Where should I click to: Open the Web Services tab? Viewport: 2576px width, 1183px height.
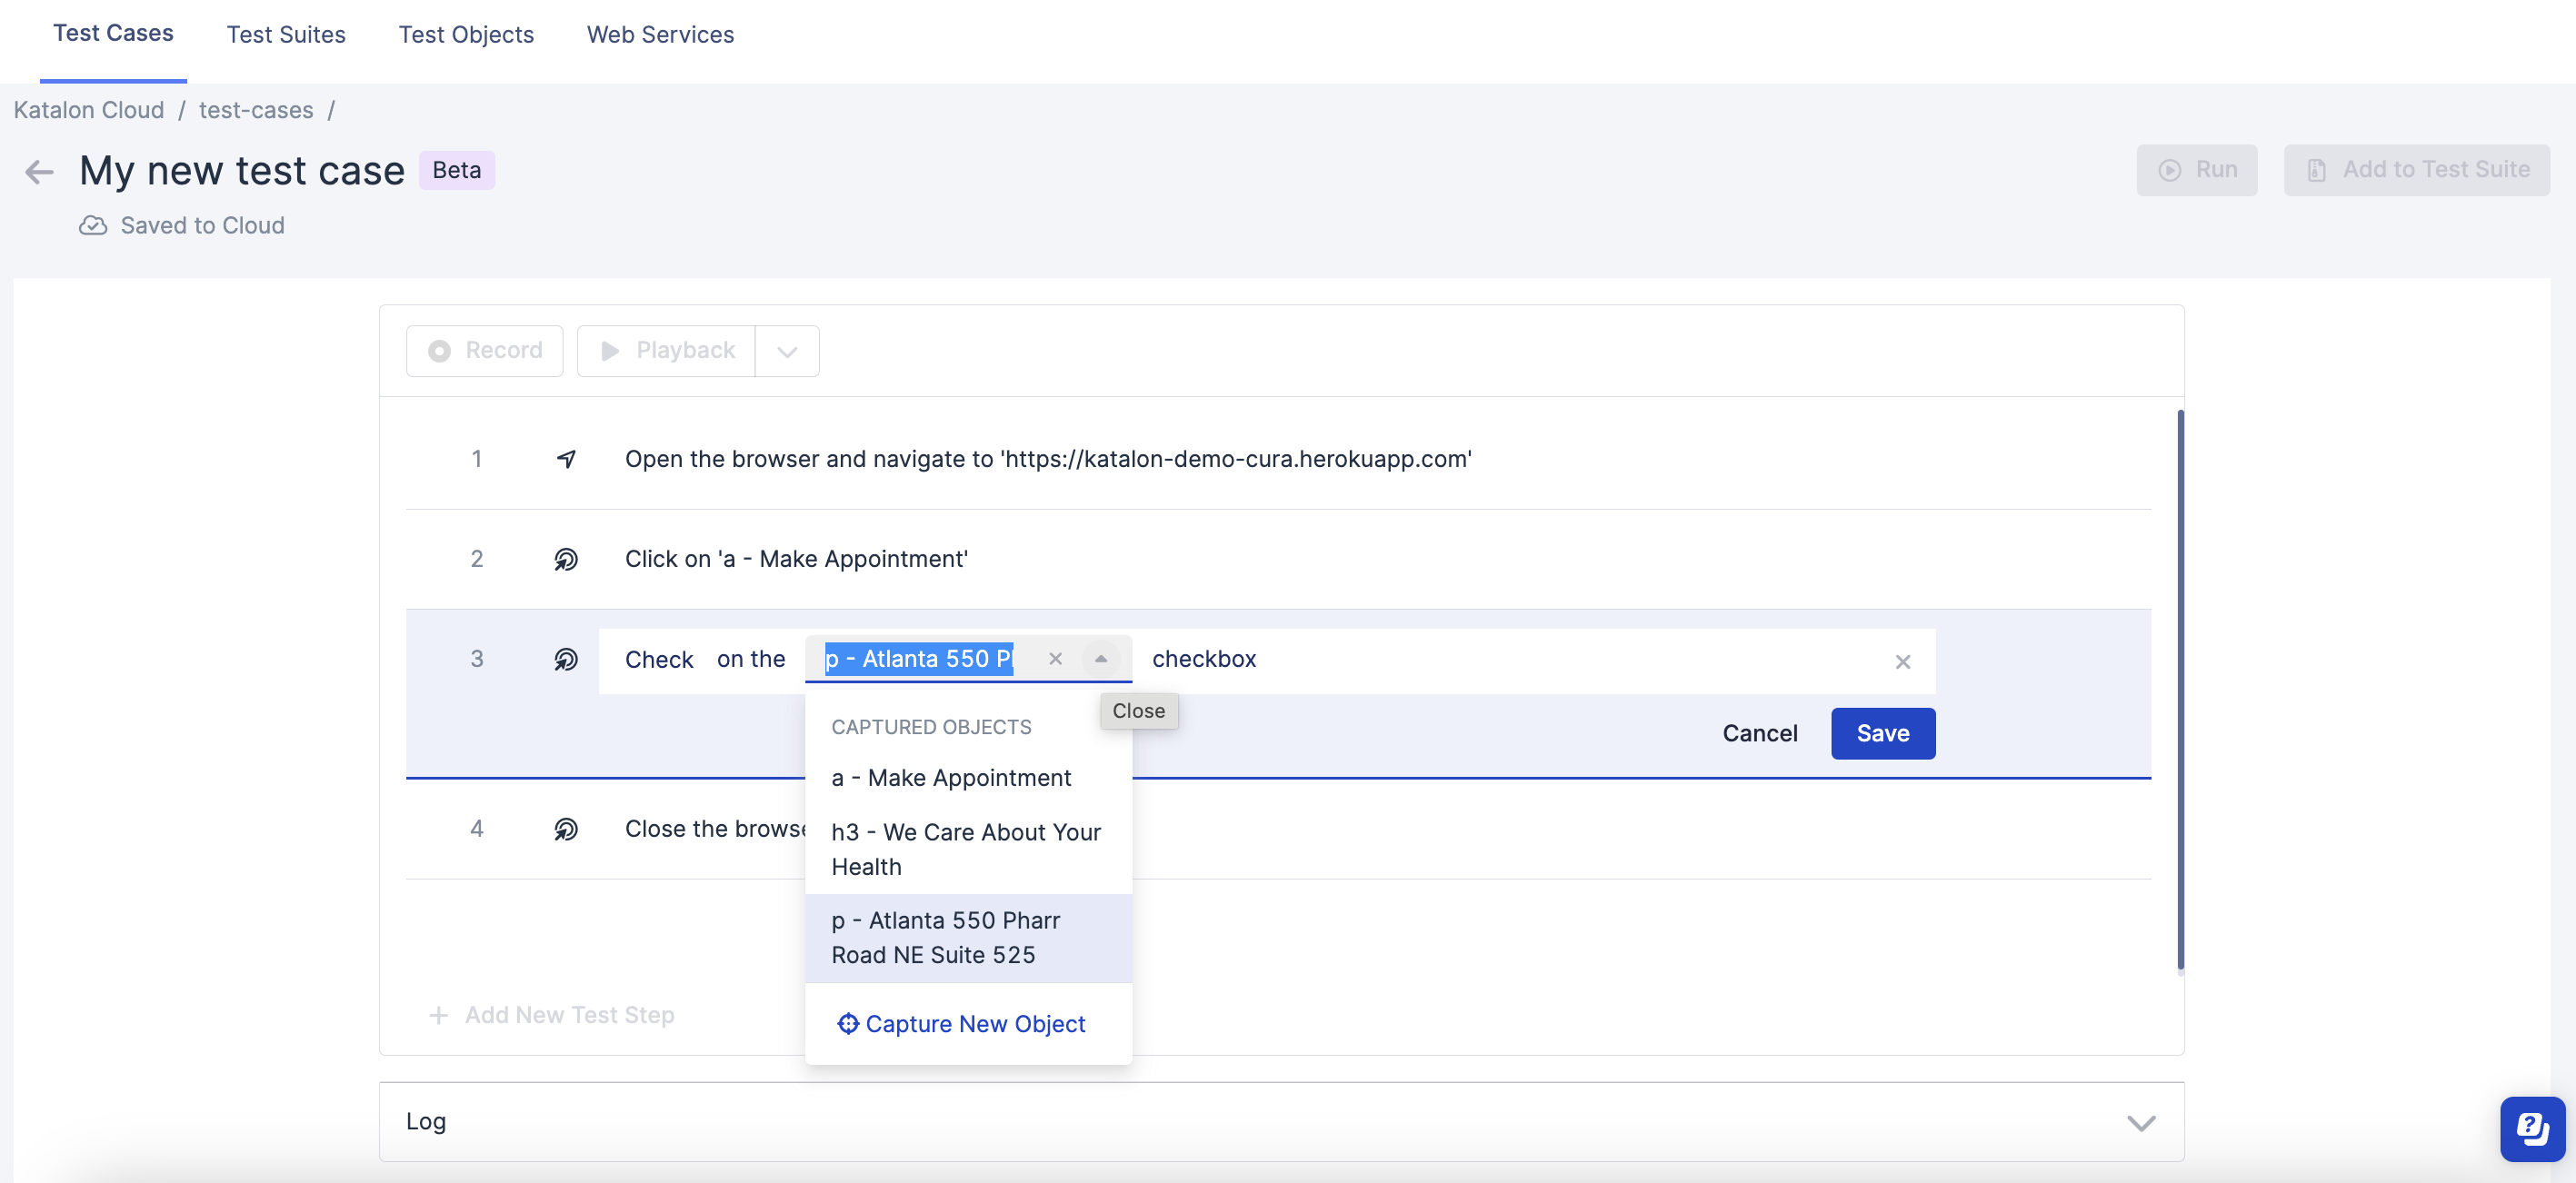coord(660,35)
